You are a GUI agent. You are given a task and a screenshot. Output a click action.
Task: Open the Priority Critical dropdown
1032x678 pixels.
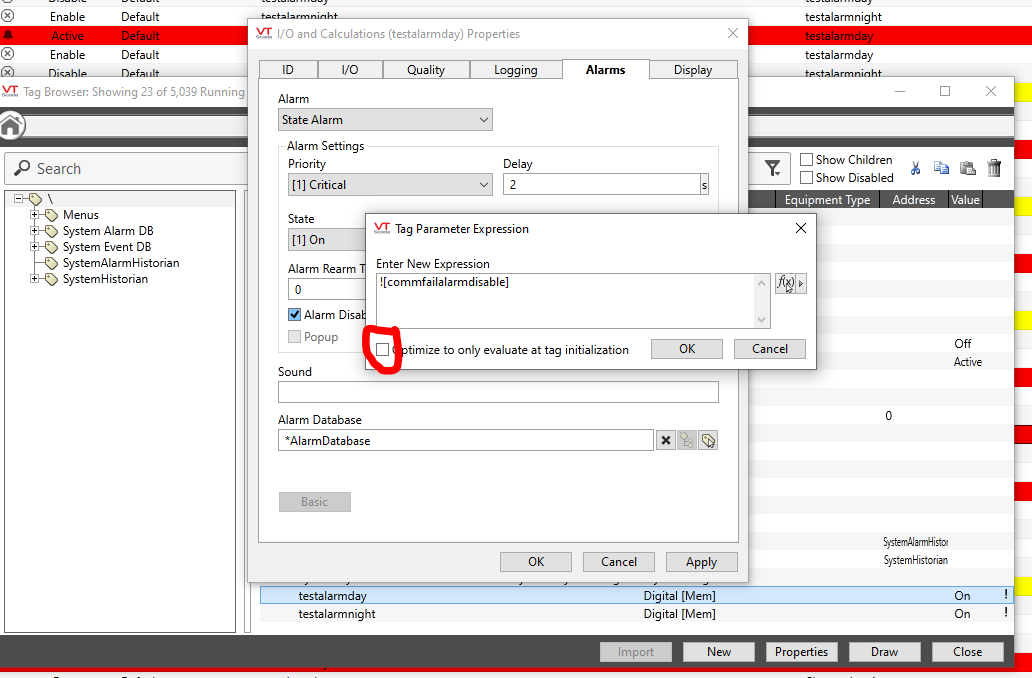[x=389, y=185]
